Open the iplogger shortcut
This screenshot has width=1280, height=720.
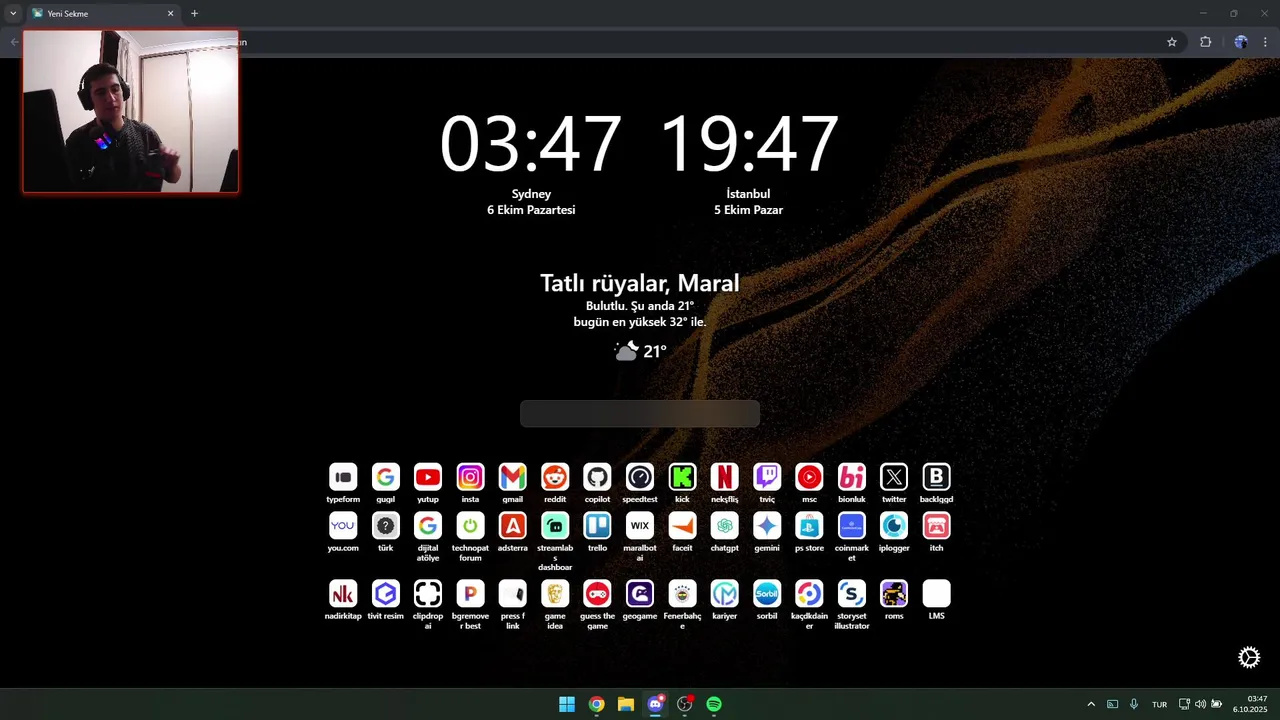(x=894, y=525)
